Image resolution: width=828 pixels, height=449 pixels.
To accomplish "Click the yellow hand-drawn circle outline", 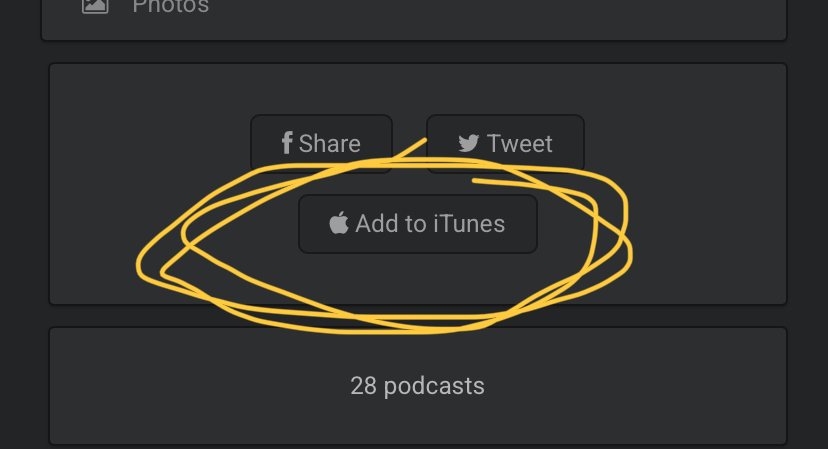I will (140, 268).
